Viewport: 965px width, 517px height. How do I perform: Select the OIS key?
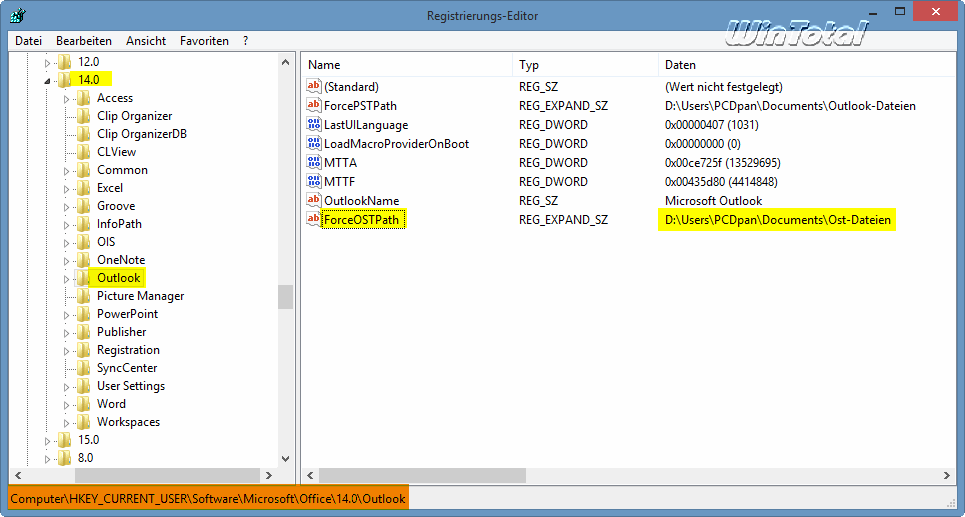pos(106,242)
